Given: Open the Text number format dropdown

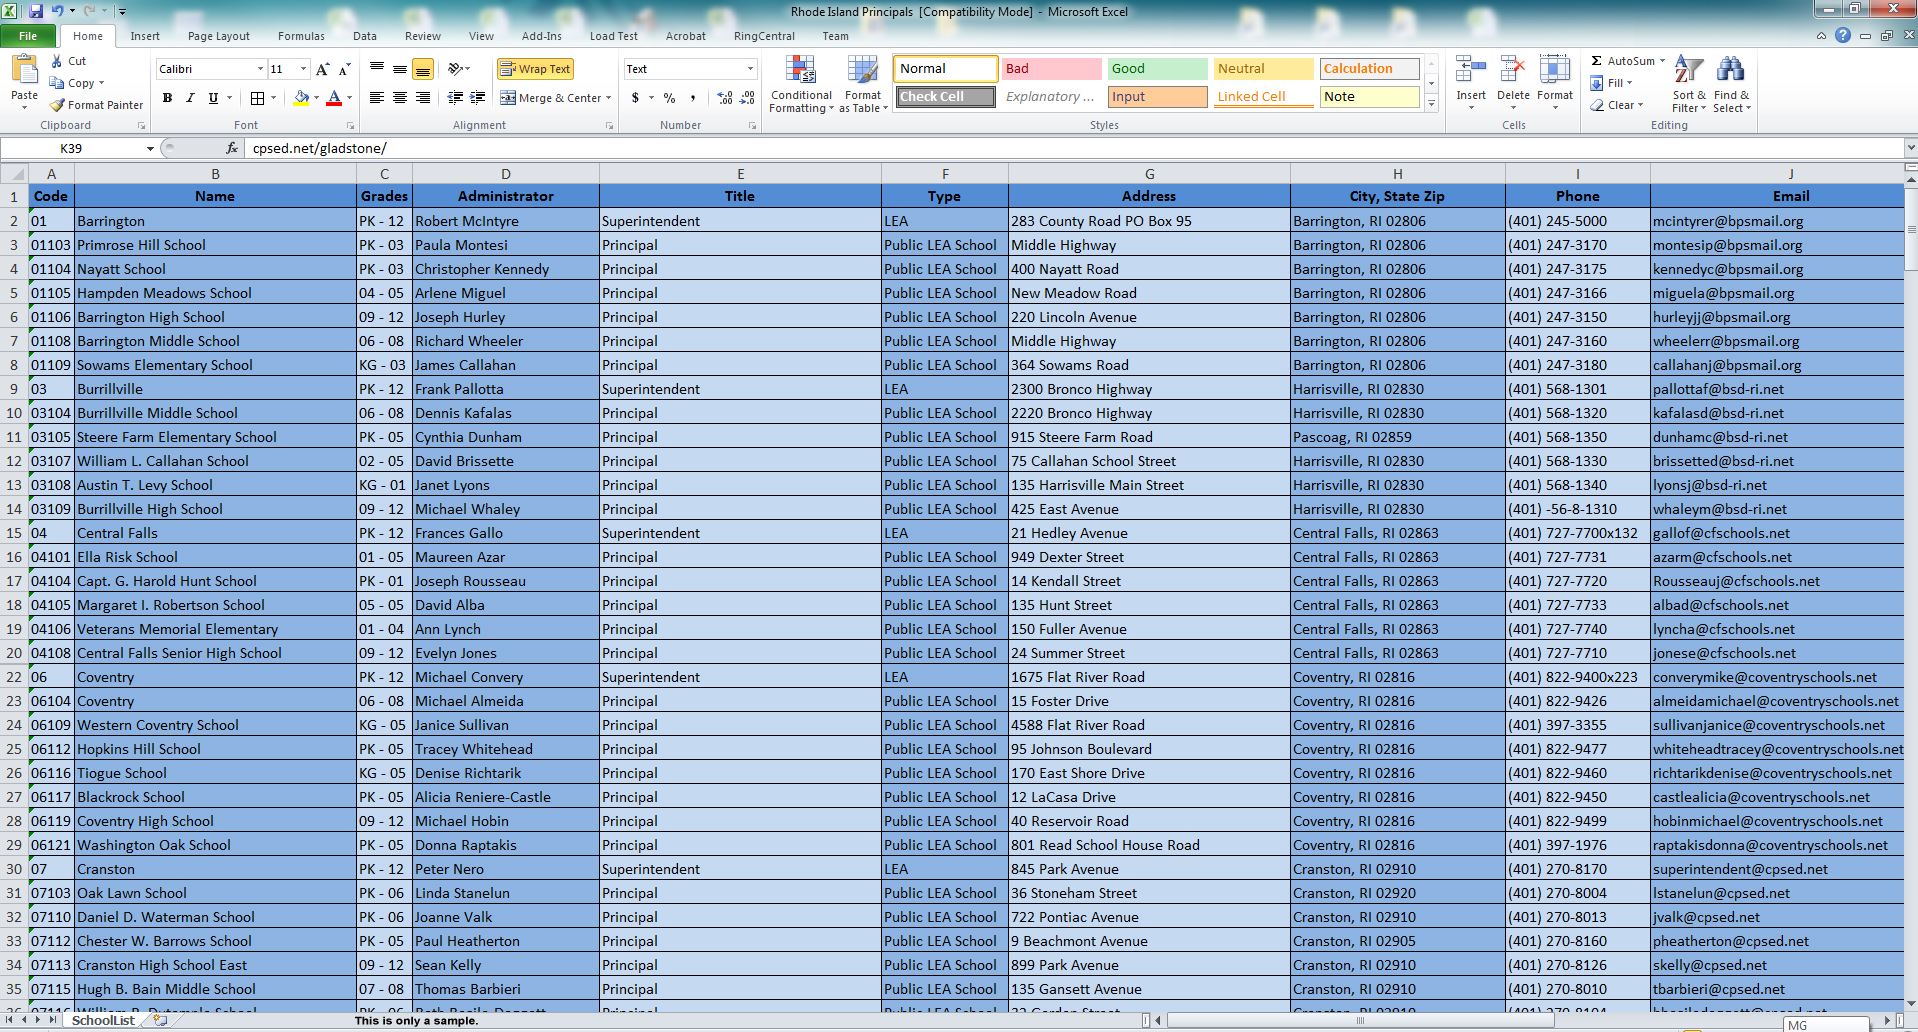Looking at the screenshot, I should 750,69.
